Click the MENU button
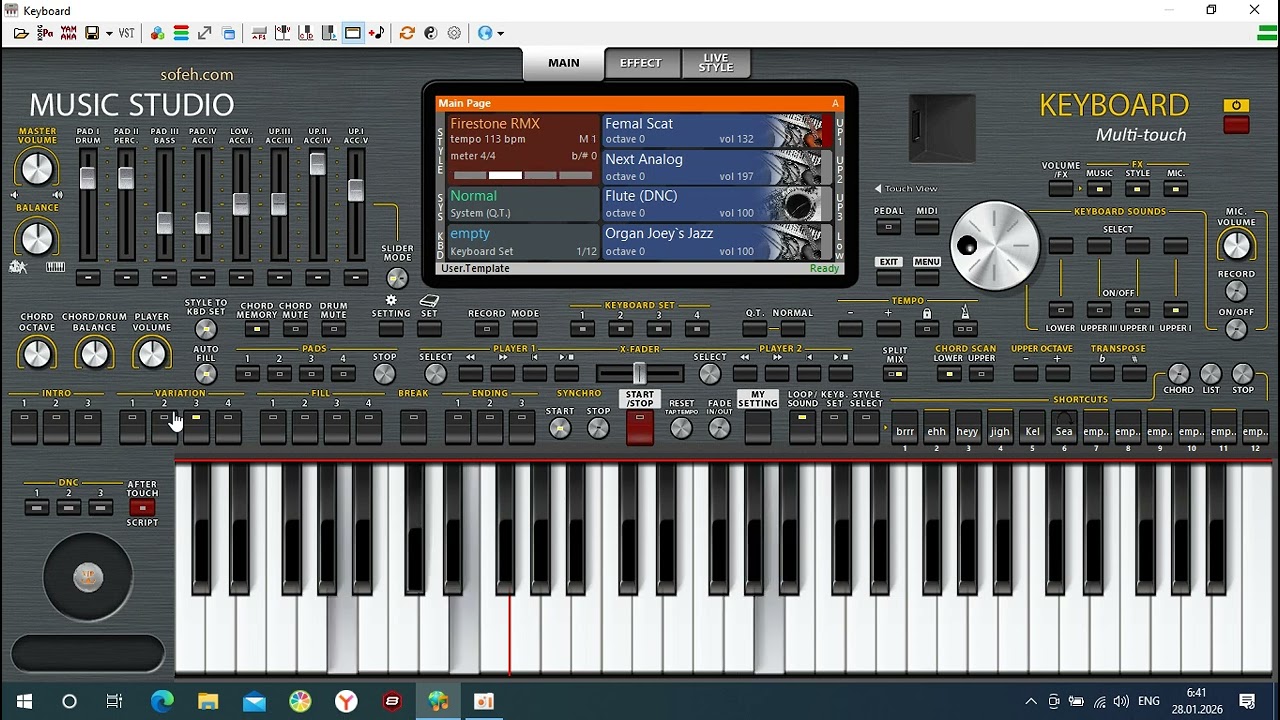Screen dimensions: 1280x720 coord(927,275)
